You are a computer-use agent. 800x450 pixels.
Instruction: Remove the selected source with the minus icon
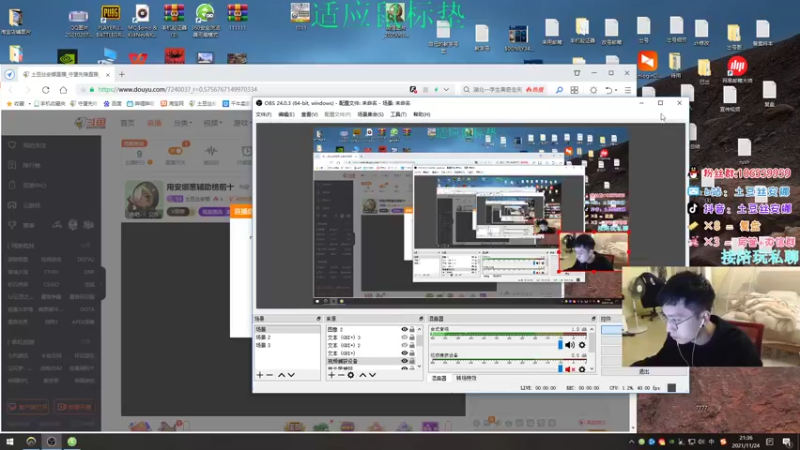(341, 375)
